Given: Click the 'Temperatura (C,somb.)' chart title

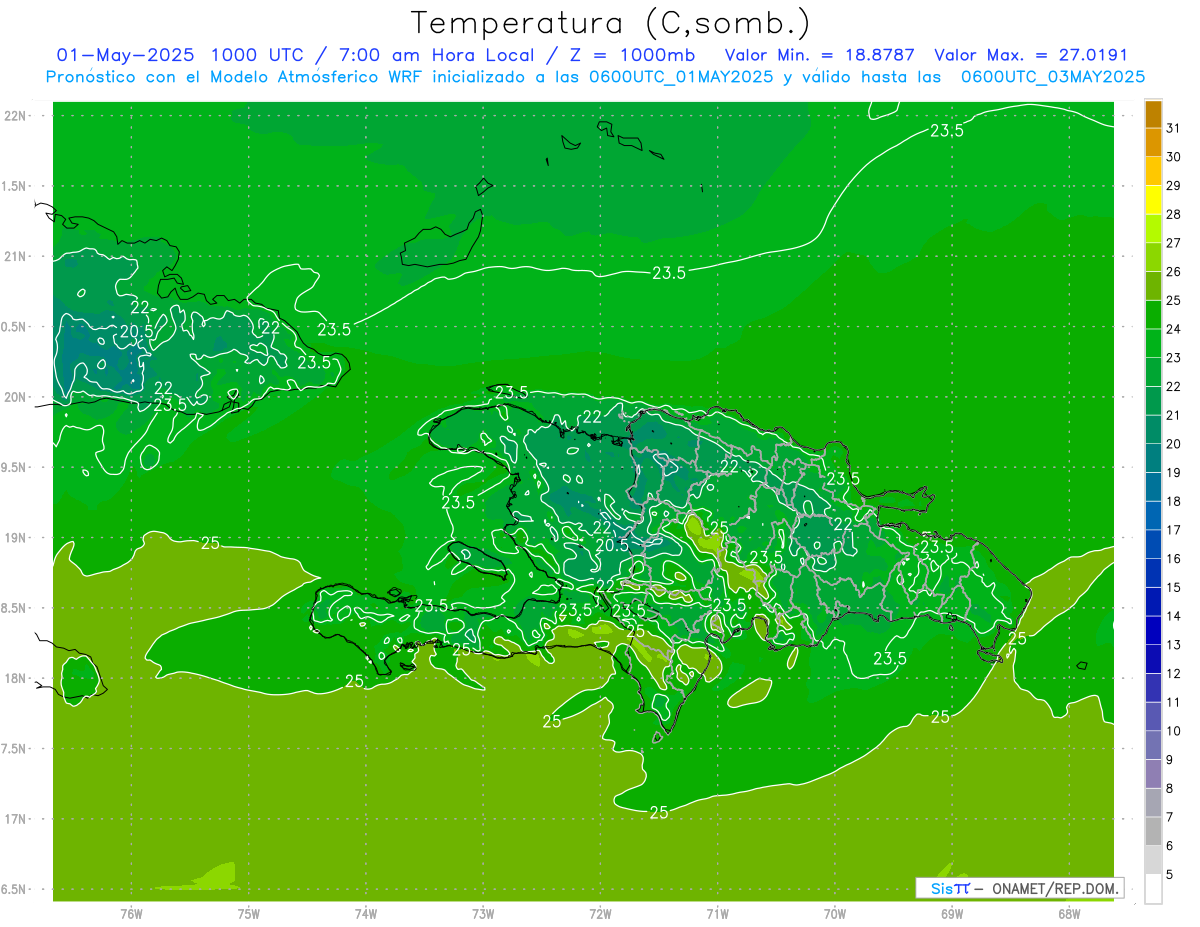Looking at the screenshot, I should 610,23.
